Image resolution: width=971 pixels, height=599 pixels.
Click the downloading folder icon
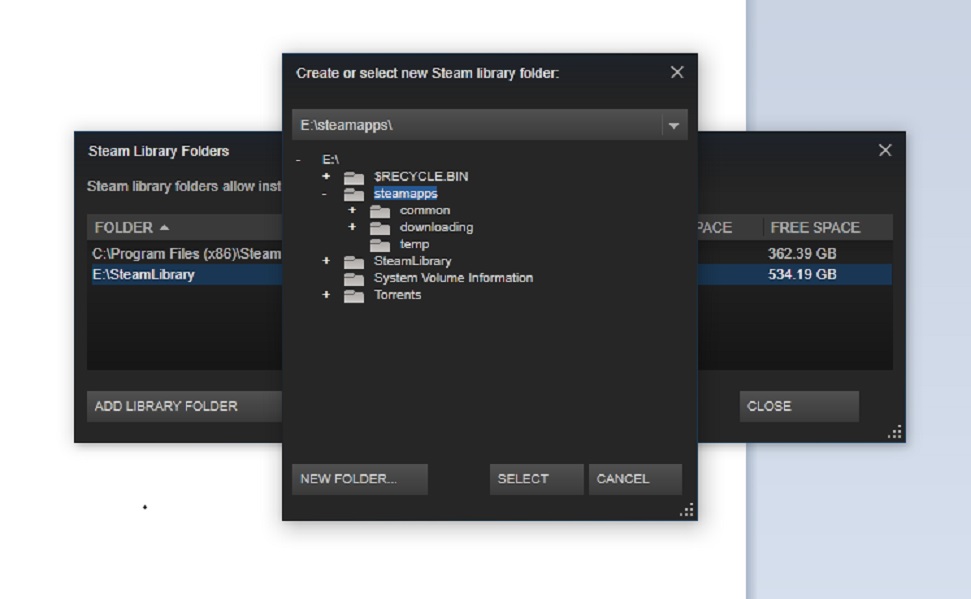380,228
